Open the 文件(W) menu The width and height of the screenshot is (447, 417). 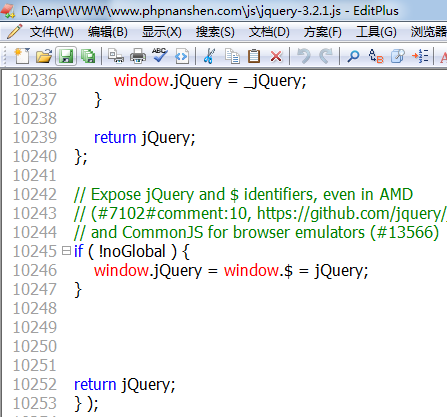coord(51,32)
